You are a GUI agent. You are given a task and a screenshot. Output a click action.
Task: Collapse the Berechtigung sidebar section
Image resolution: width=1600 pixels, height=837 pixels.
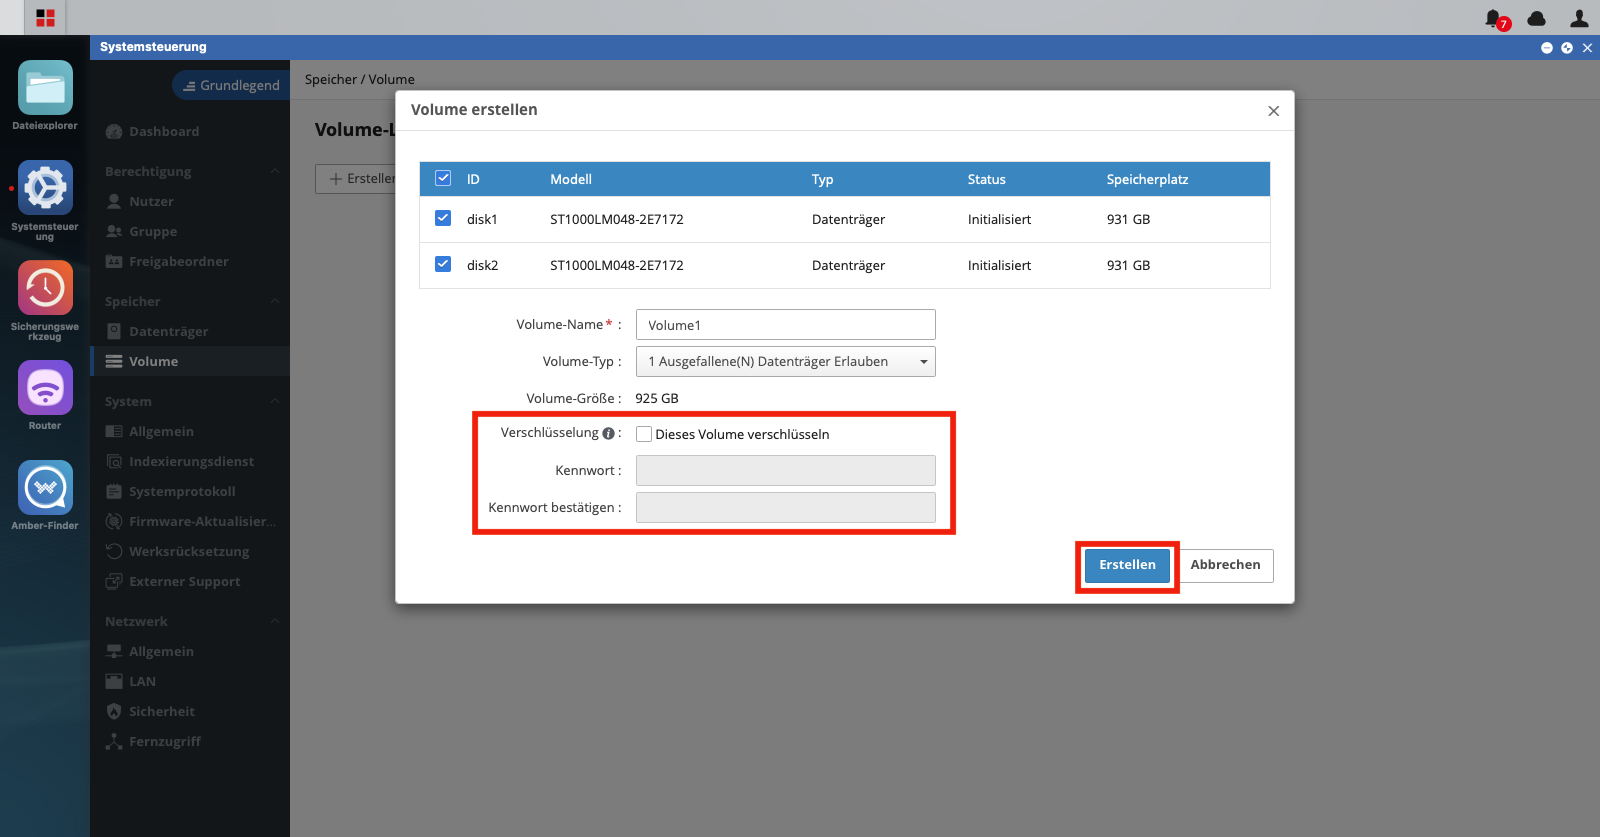(275, 171)
